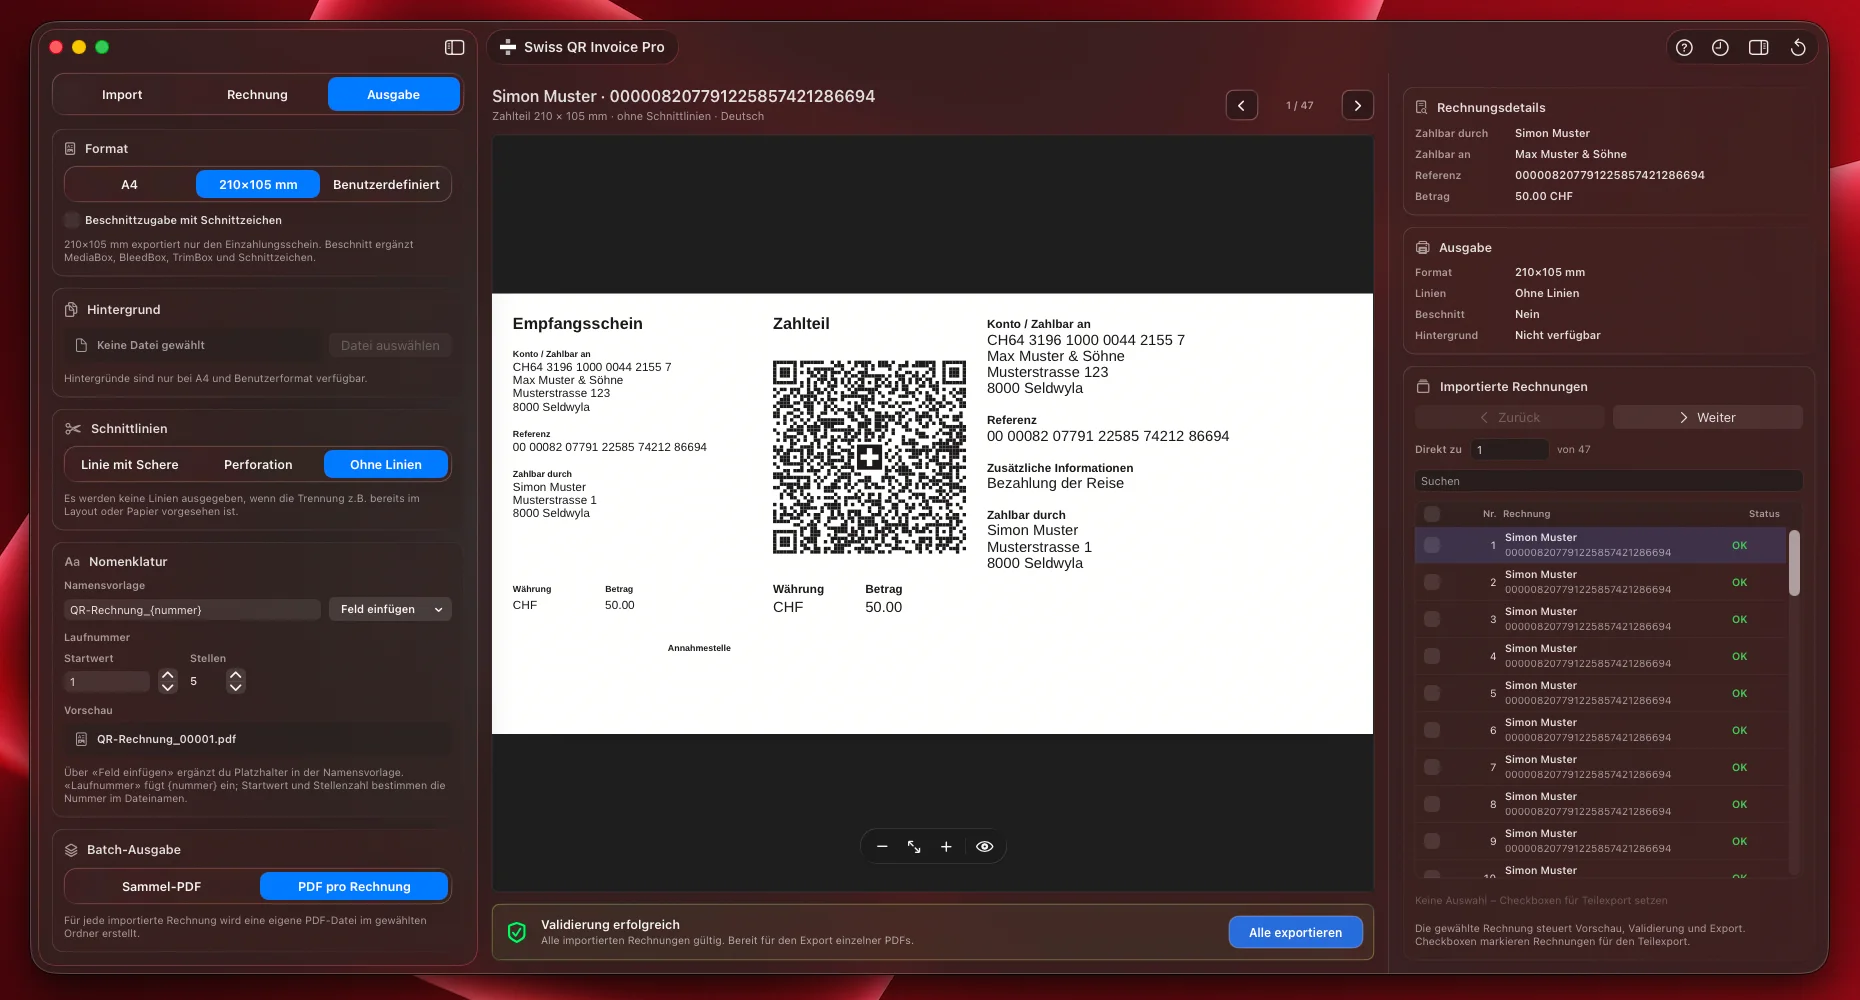Switch to the Rechnung tab
The image size is (1860, 1000).
click(x=257, y=95)
